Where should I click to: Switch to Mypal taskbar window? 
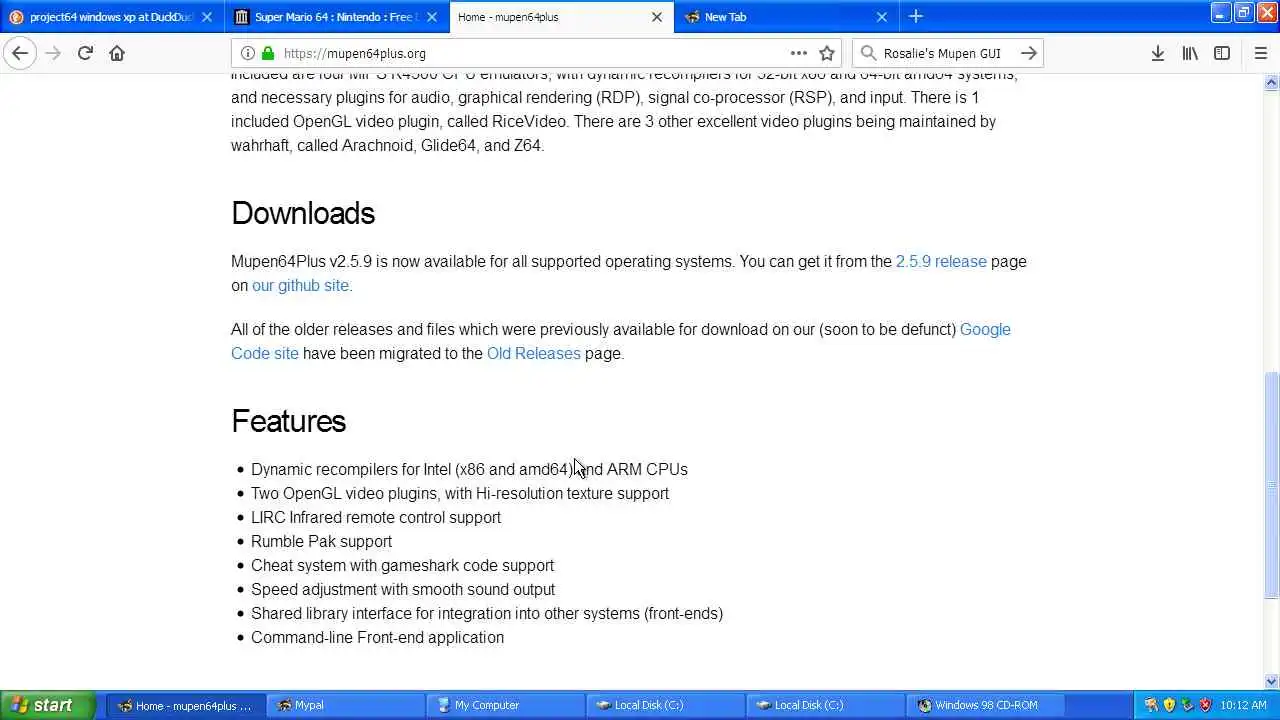(345, 705)
